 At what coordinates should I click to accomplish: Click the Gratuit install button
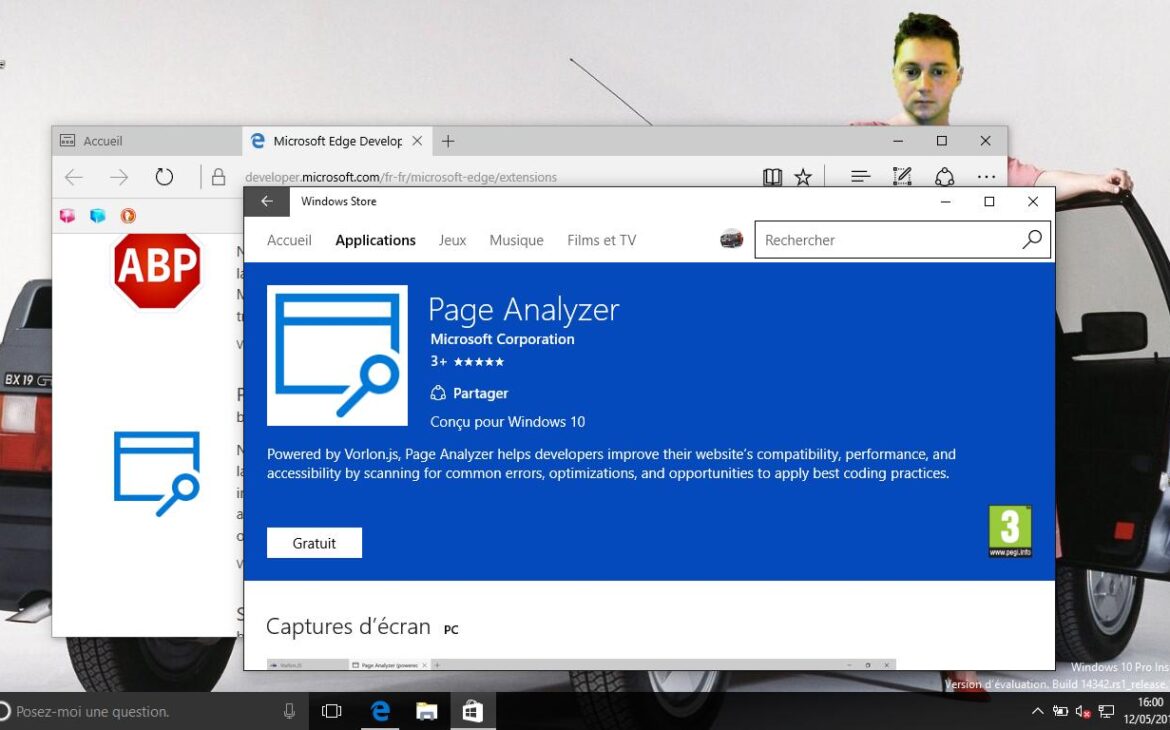[314, 542]
